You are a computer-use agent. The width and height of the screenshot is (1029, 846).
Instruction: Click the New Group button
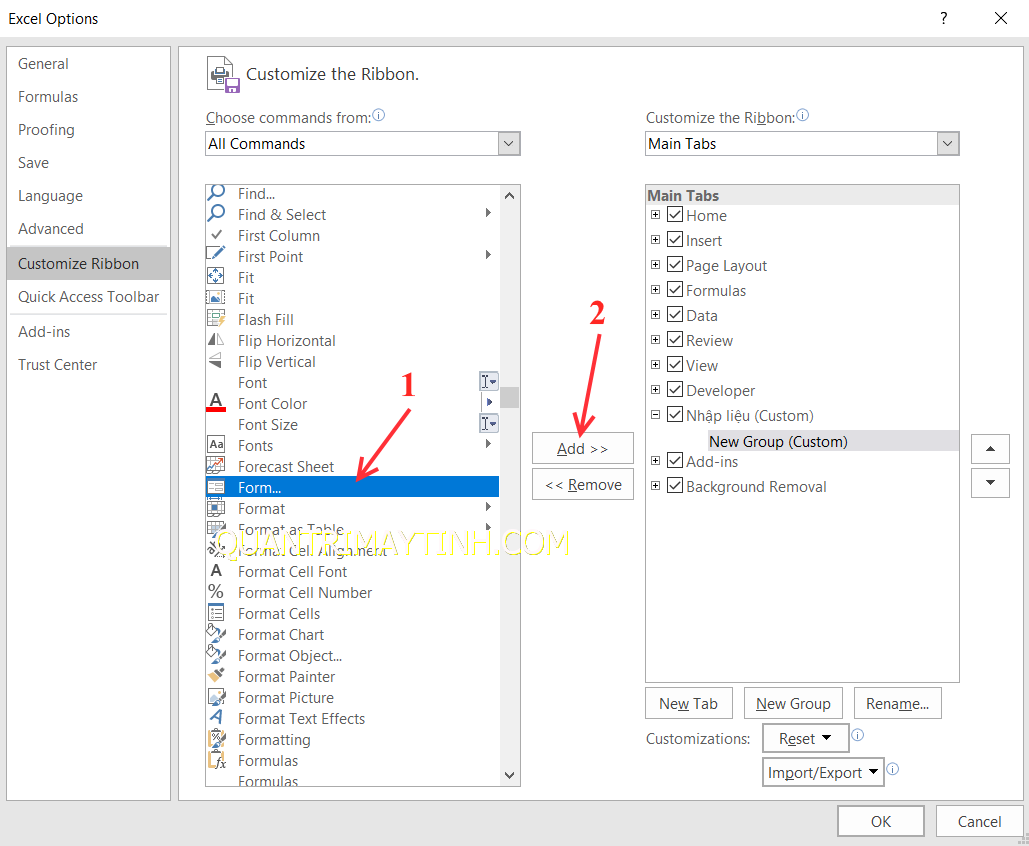pos(793,704)
